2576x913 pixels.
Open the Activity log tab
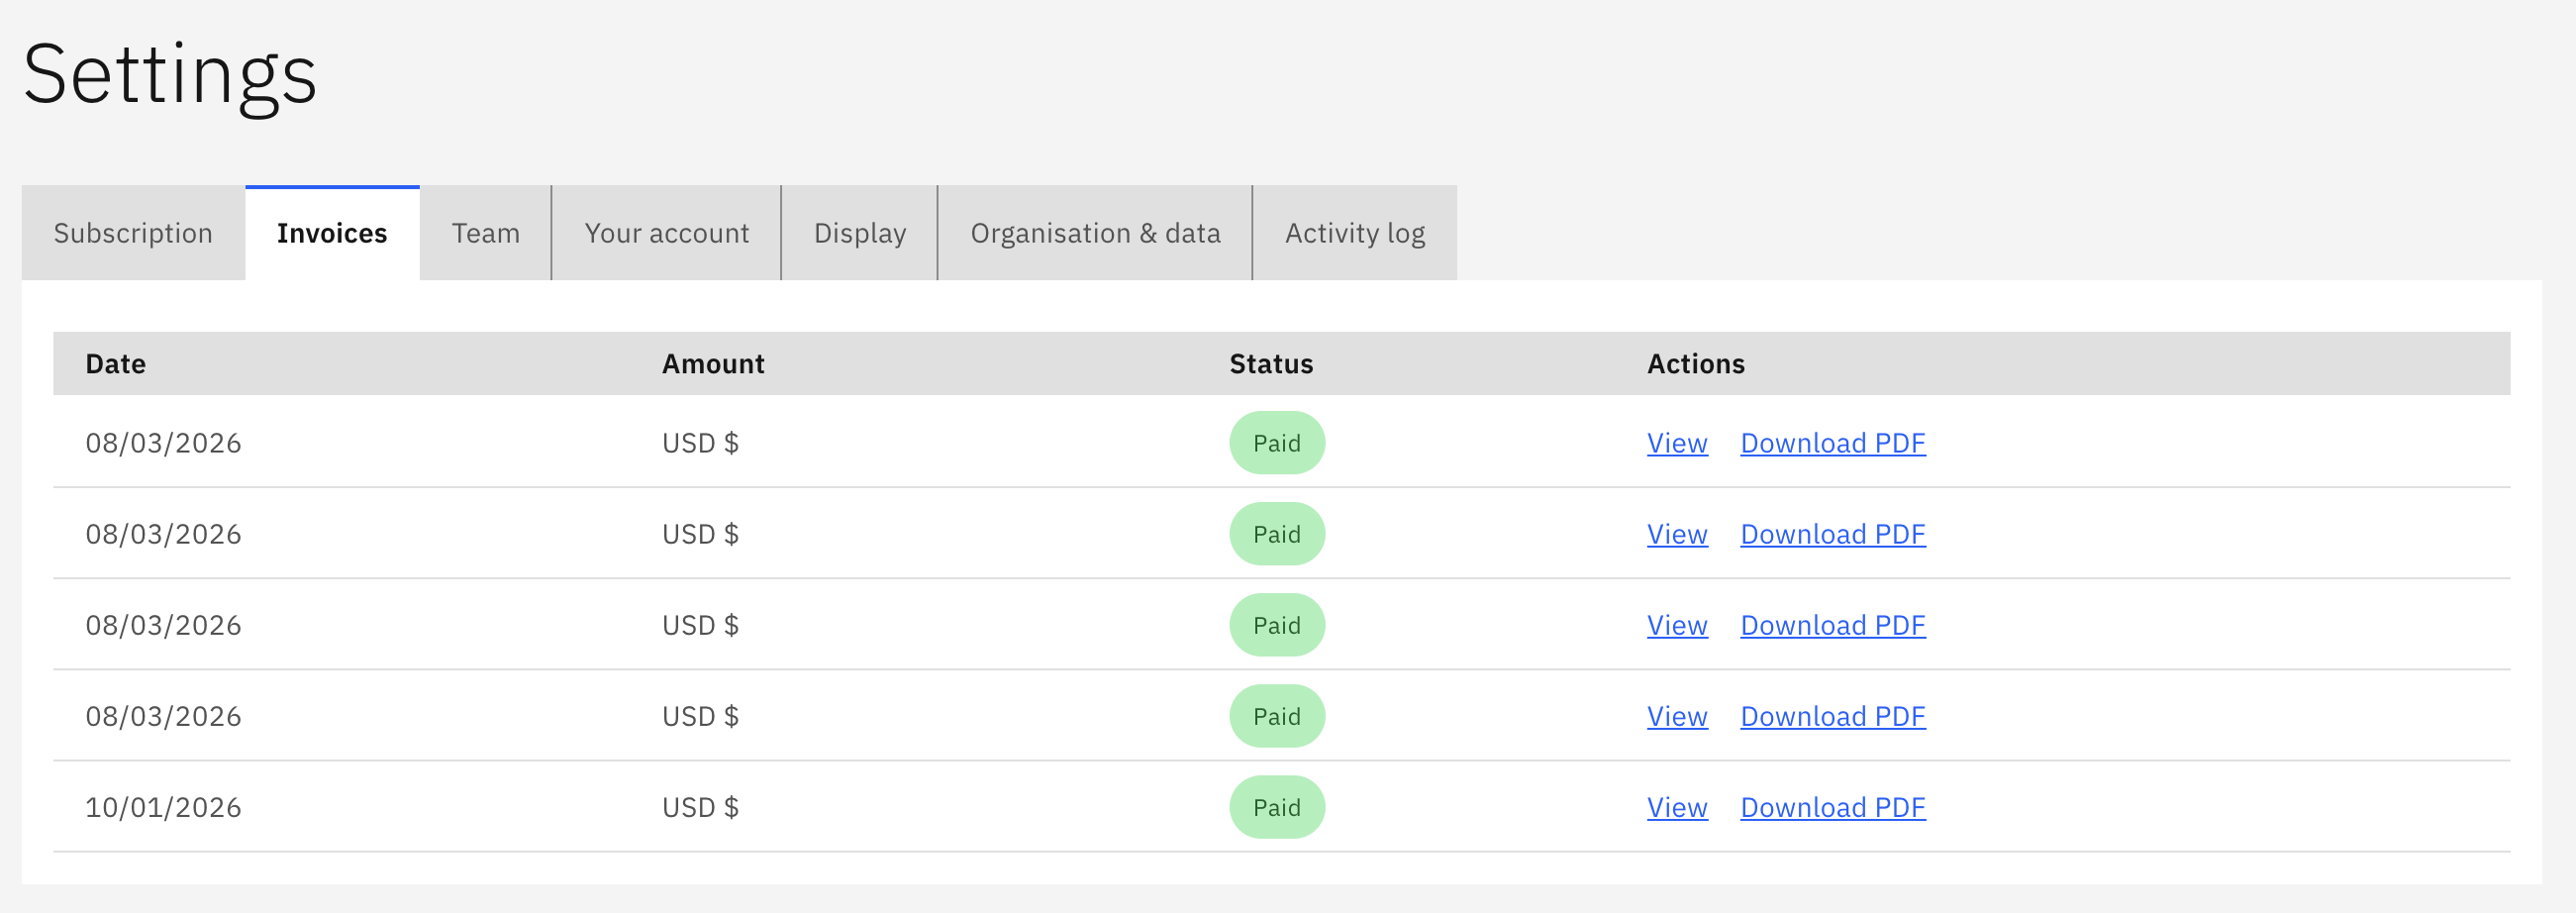(1355, 233)
